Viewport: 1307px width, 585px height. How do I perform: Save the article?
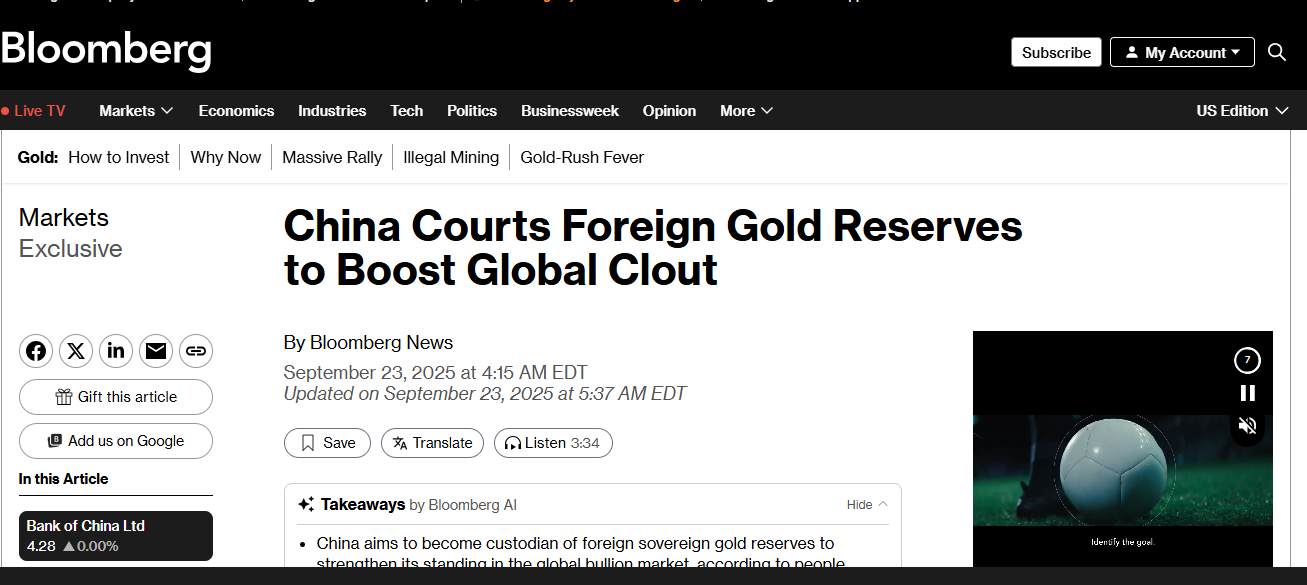click(x=327, y=443)
